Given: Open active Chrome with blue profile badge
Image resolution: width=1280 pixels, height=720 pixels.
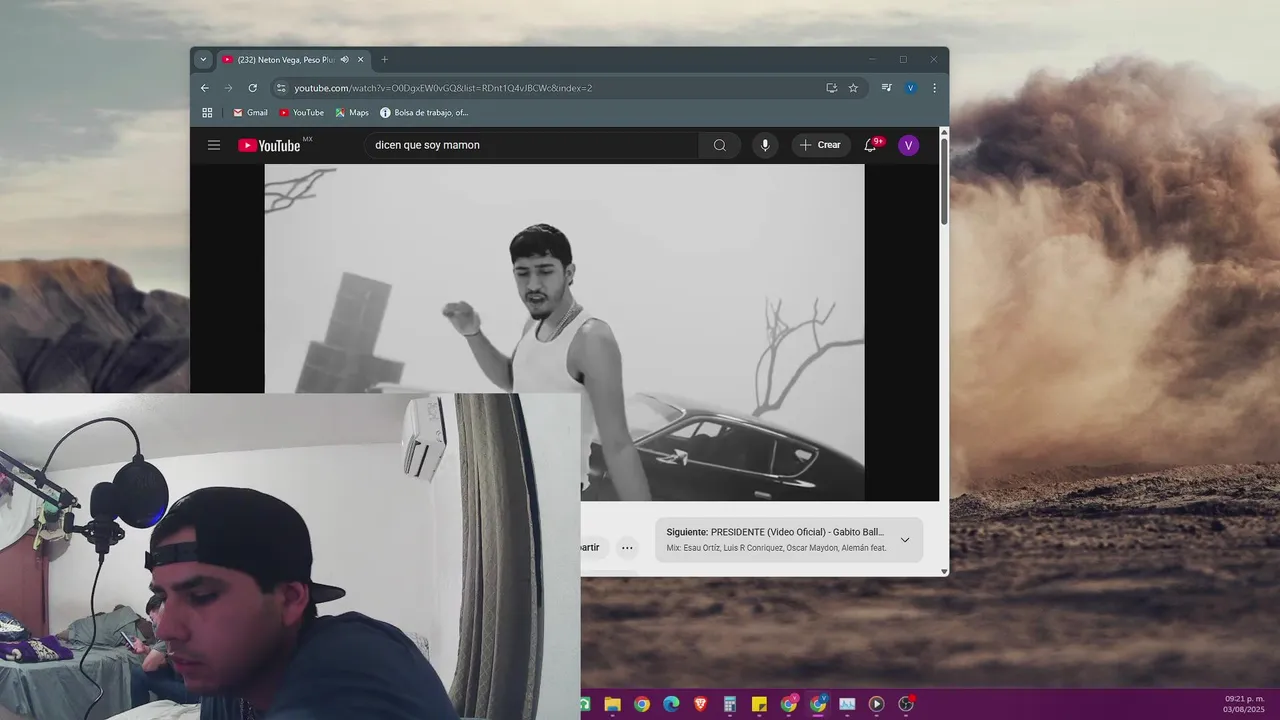Looking at the screenshot, I should (x=818, y=704).
